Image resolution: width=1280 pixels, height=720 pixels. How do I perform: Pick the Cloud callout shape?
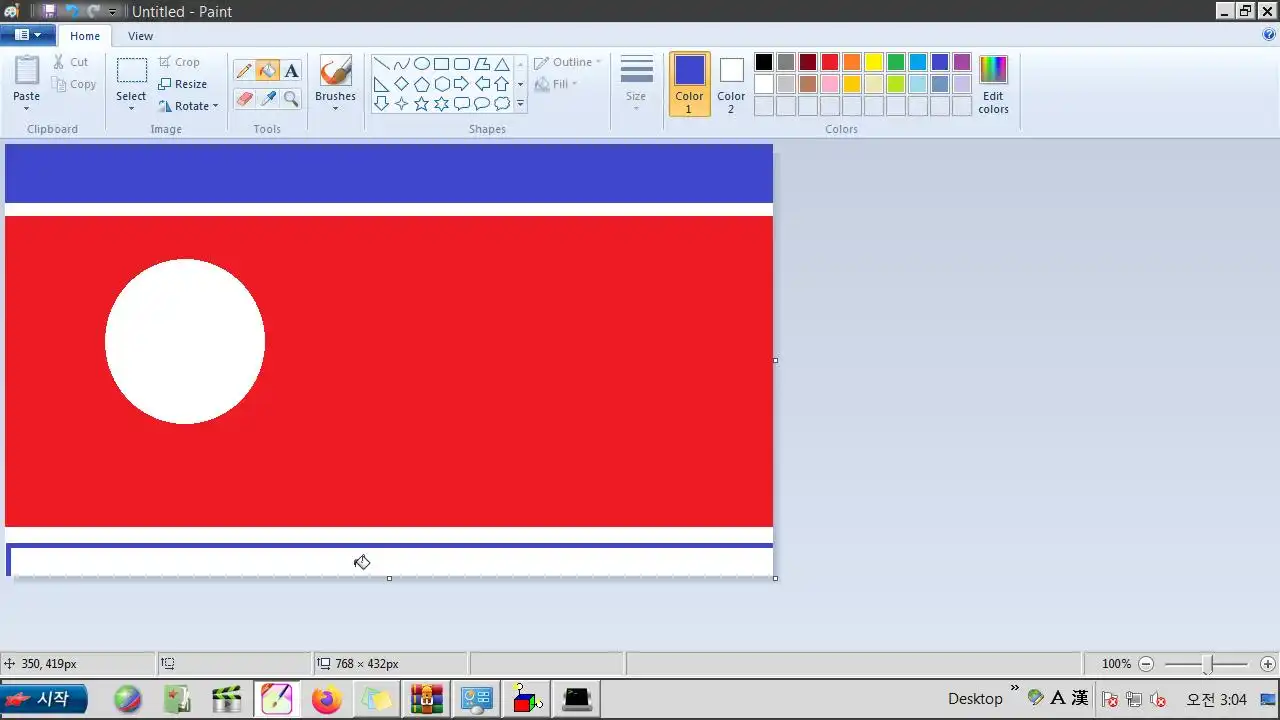pos(501,103)
